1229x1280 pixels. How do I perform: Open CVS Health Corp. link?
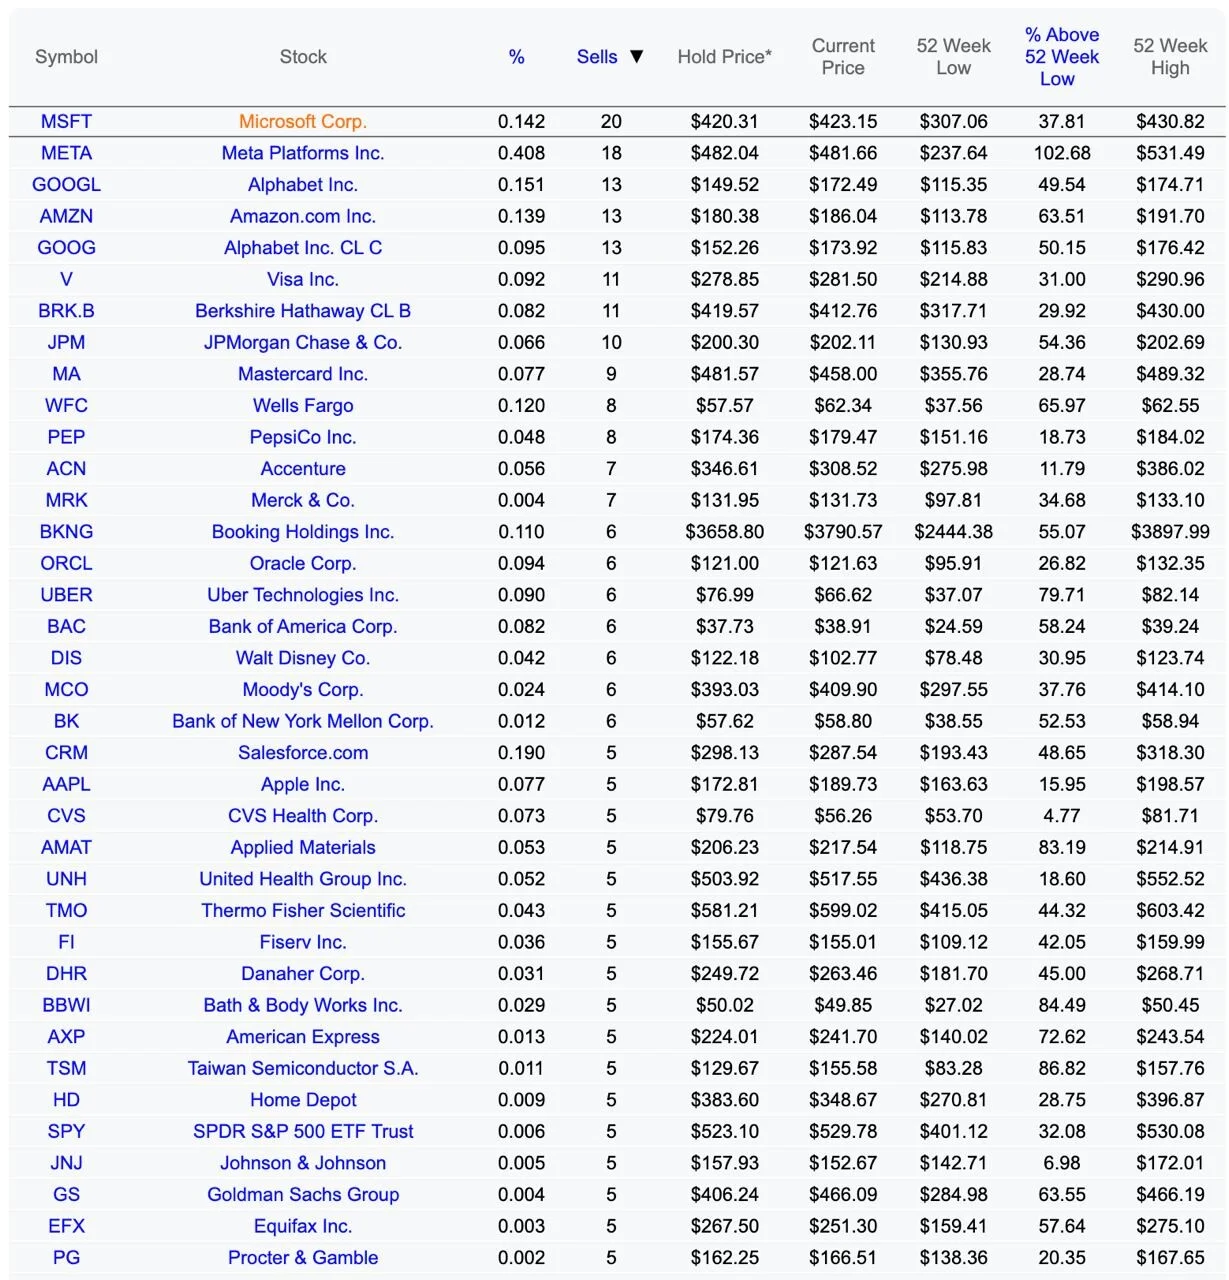tap(303, 816)
